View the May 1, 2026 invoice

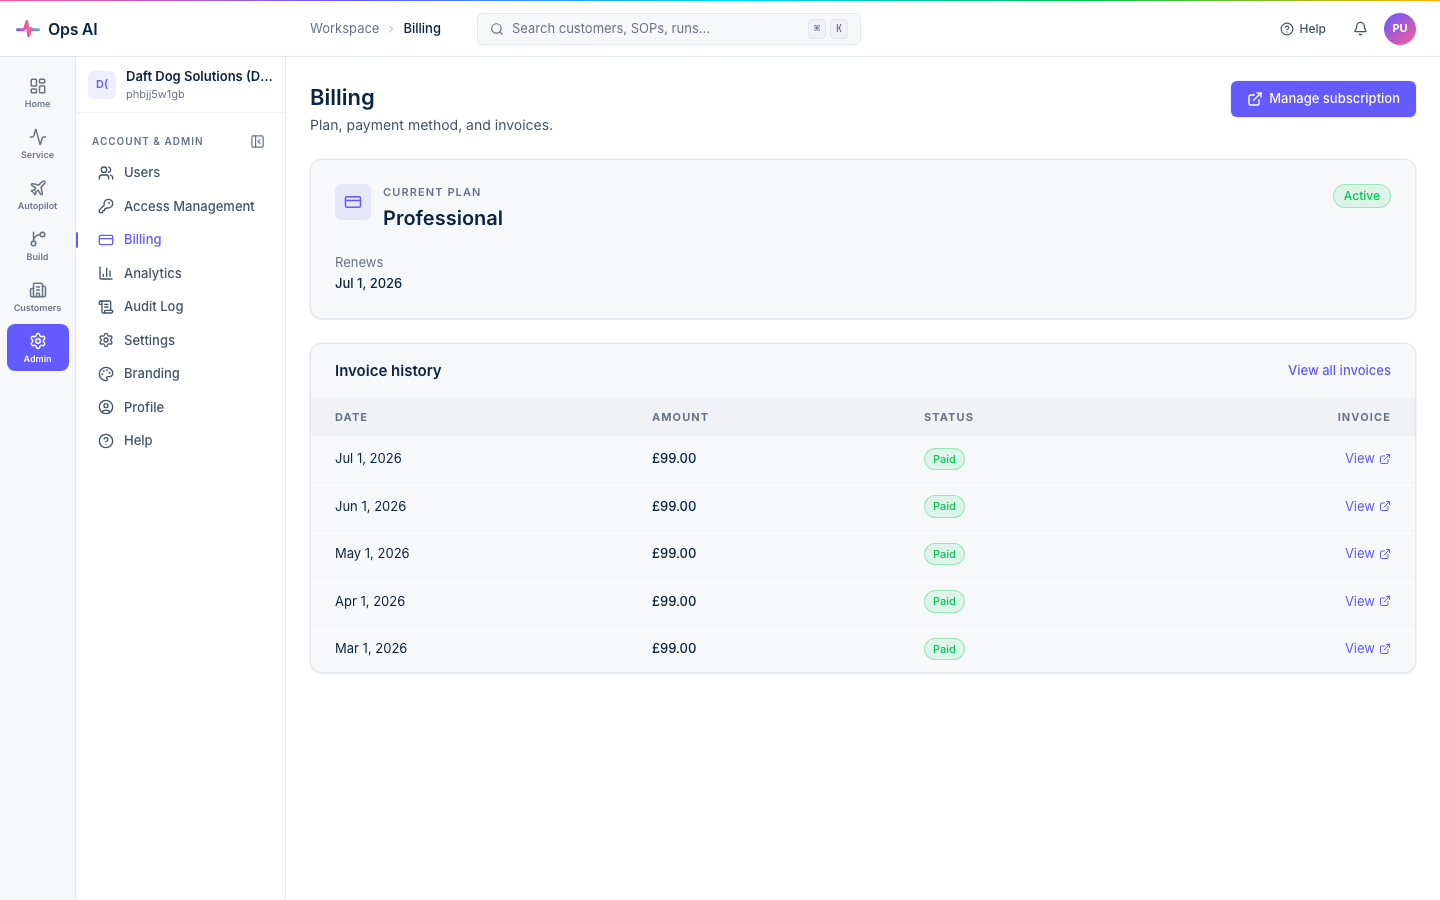(x=1367, y=554)
